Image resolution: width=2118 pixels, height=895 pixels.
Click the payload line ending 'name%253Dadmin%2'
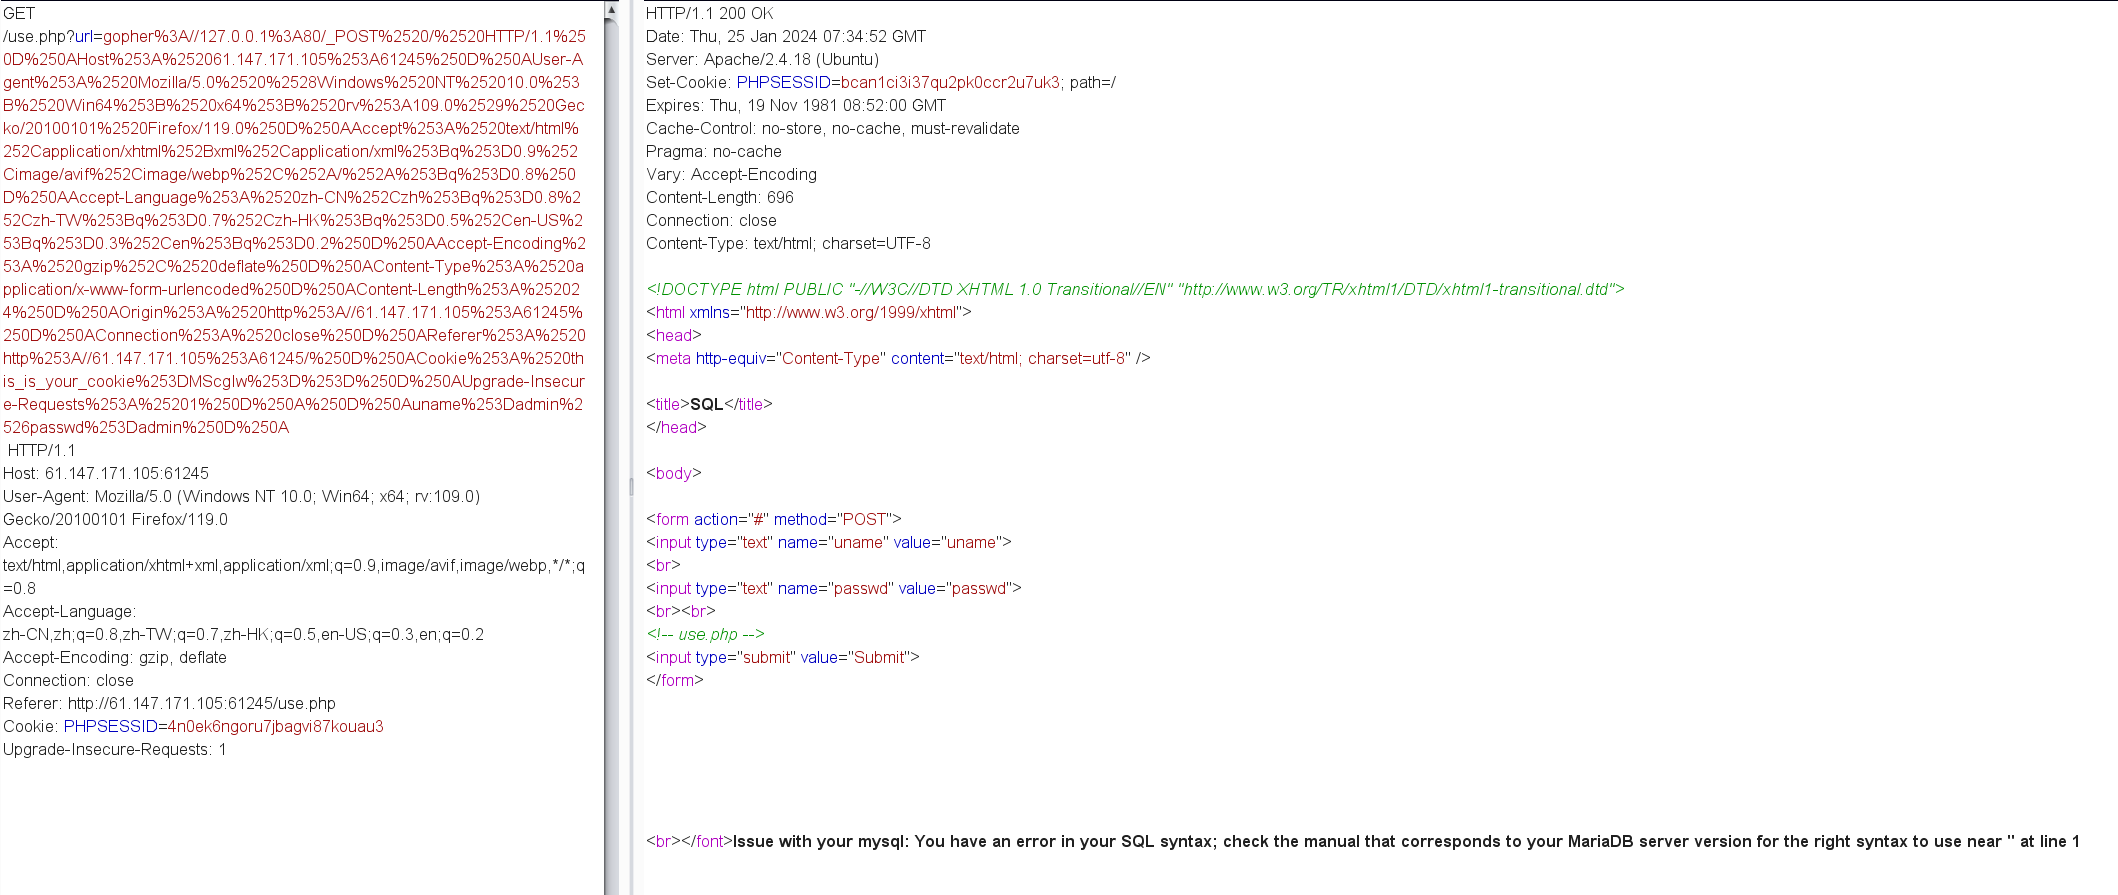click(293, 404)
